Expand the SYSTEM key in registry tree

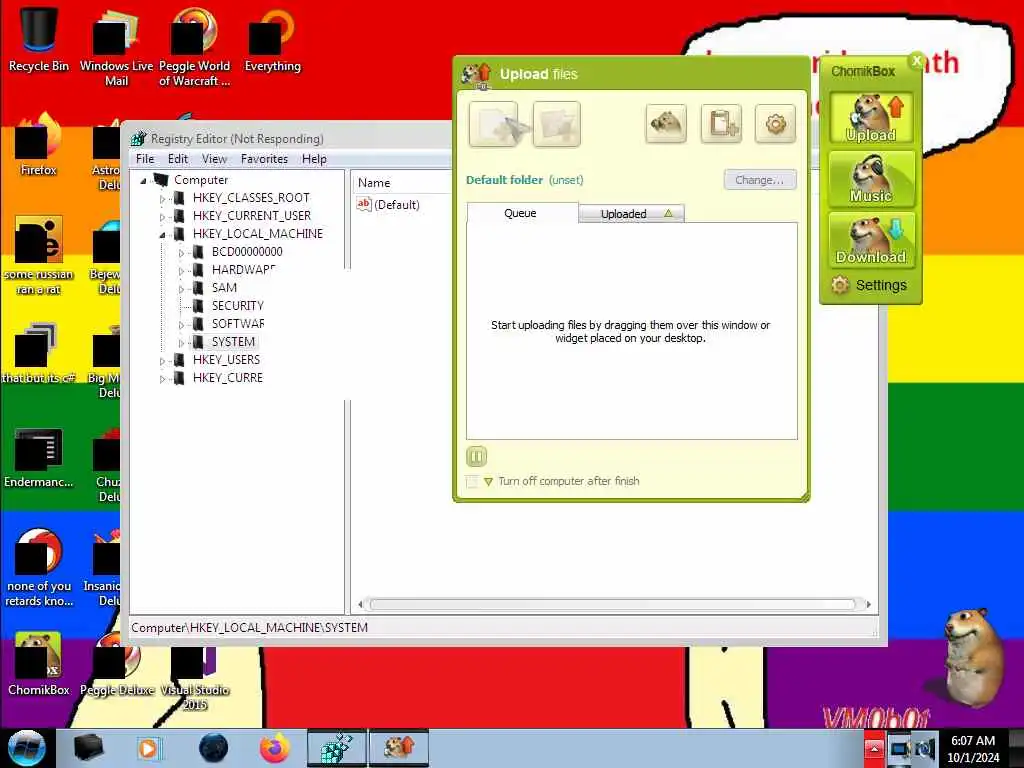coord(182,343)
